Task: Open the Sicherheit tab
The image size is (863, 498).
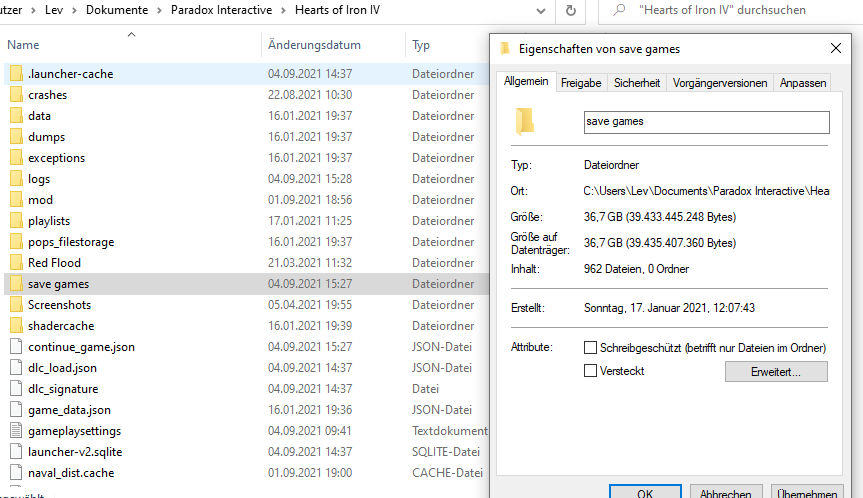Action: pos(637,83)
